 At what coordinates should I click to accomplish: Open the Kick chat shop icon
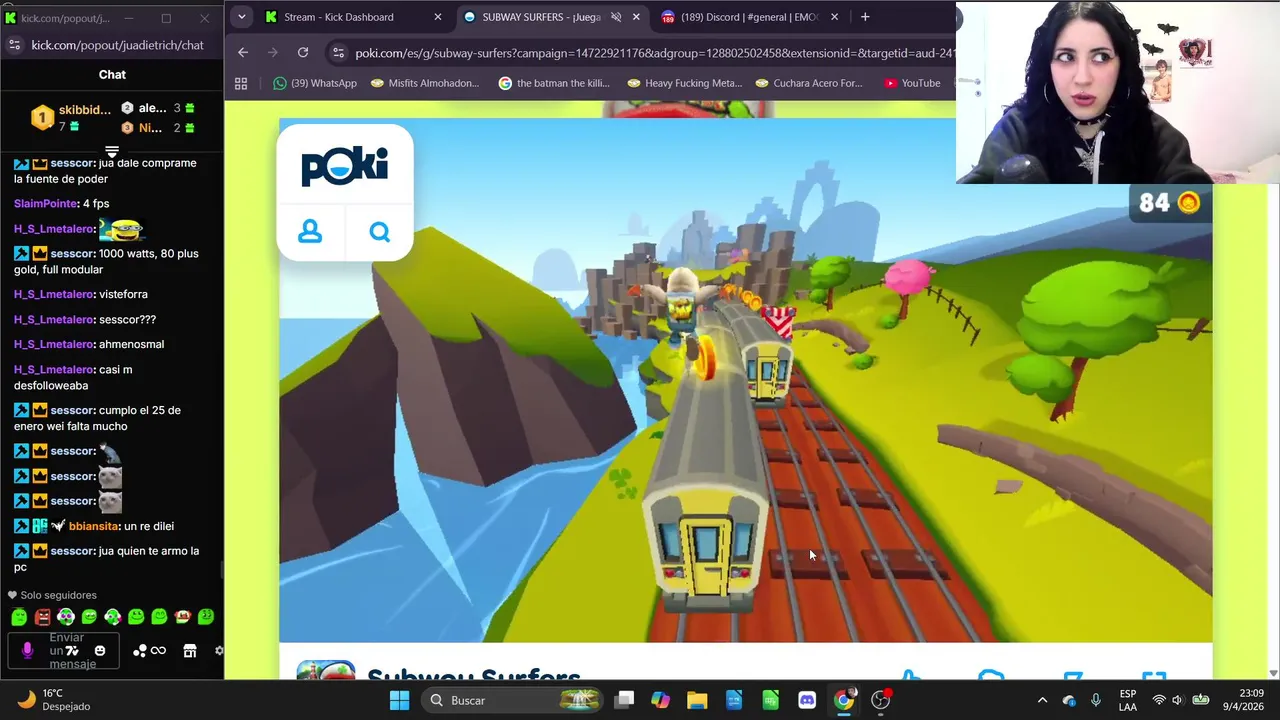click(x=190, y=651)
